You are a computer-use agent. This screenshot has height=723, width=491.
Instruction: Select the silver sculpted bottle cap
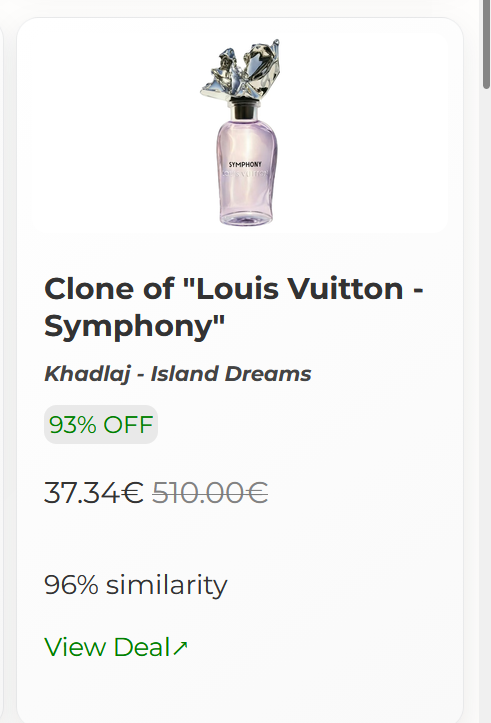pyautogui.click(x=240, y=70)
